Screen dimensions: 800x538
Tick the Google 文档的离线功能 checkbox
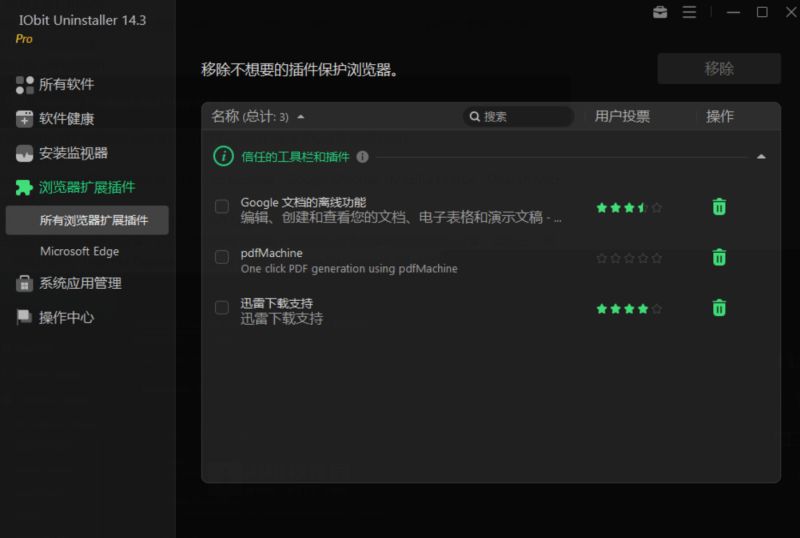[x=221, y=206]
